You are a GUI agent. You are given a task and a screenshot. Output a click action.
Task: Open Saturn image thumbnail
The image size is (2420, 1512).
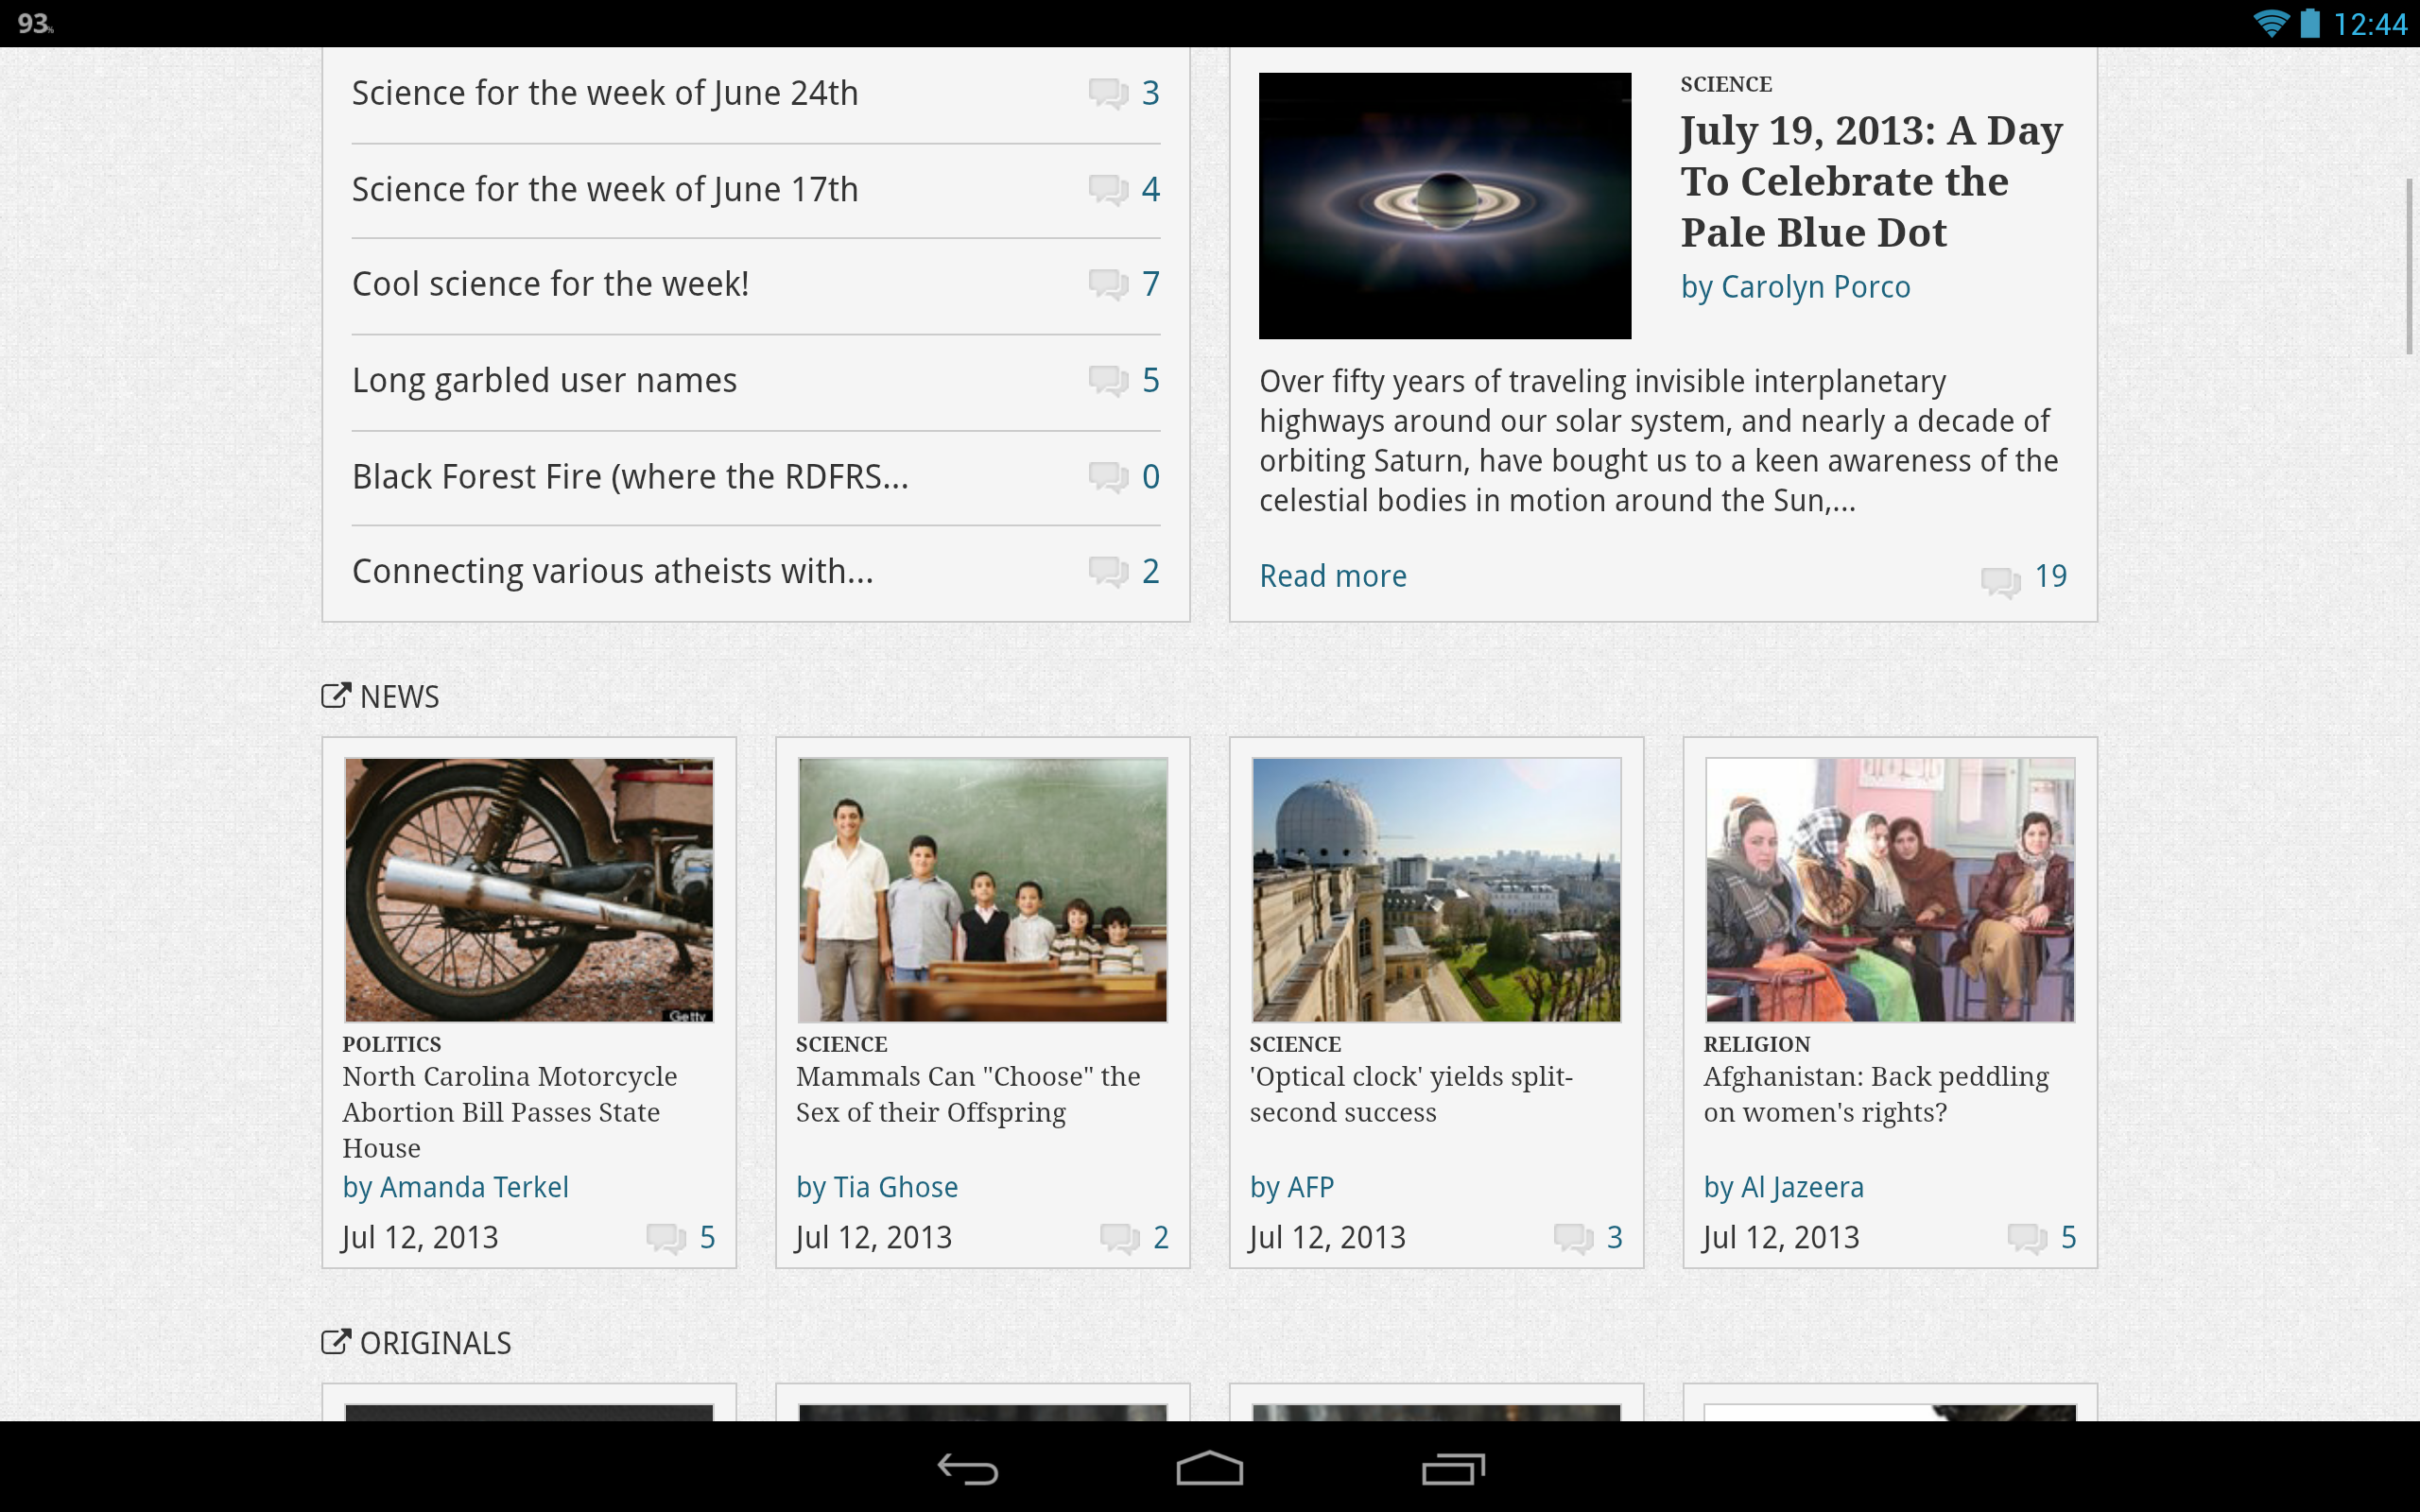click(x=1445, y=205)
